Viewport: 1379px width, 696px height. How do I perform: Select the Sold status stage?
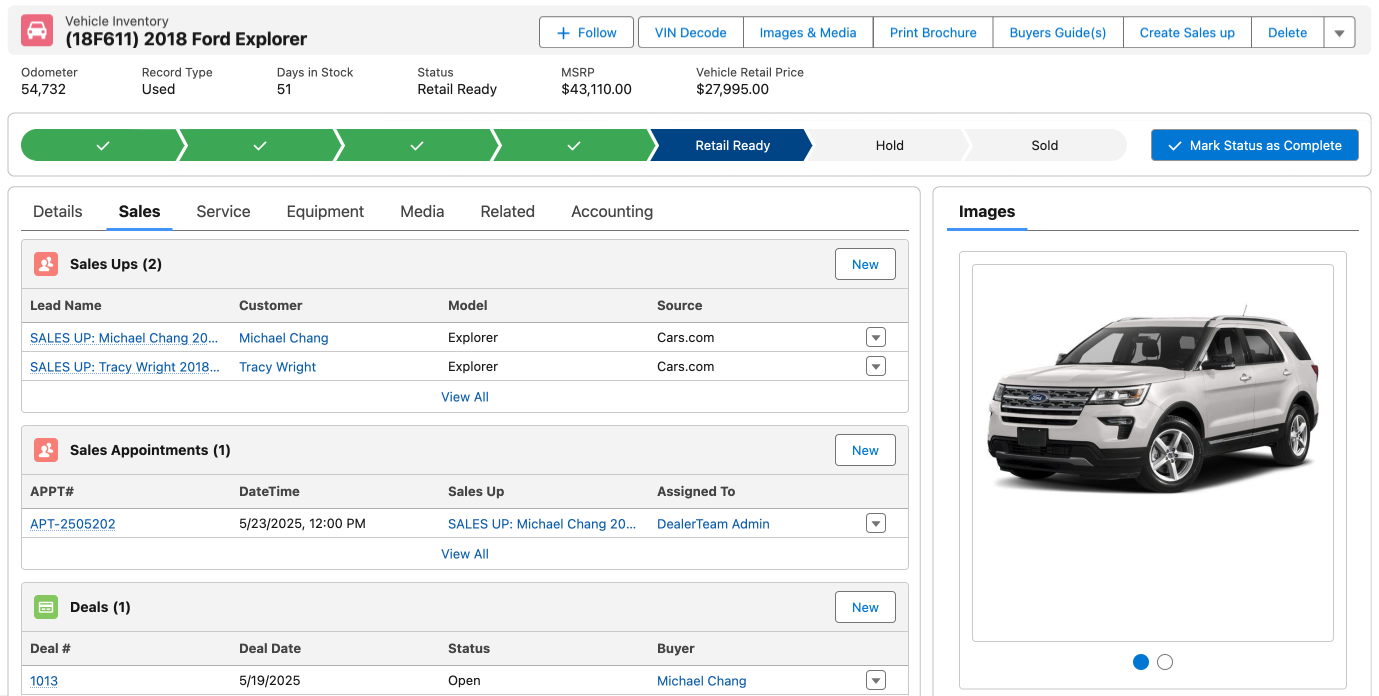(1045, 145)
